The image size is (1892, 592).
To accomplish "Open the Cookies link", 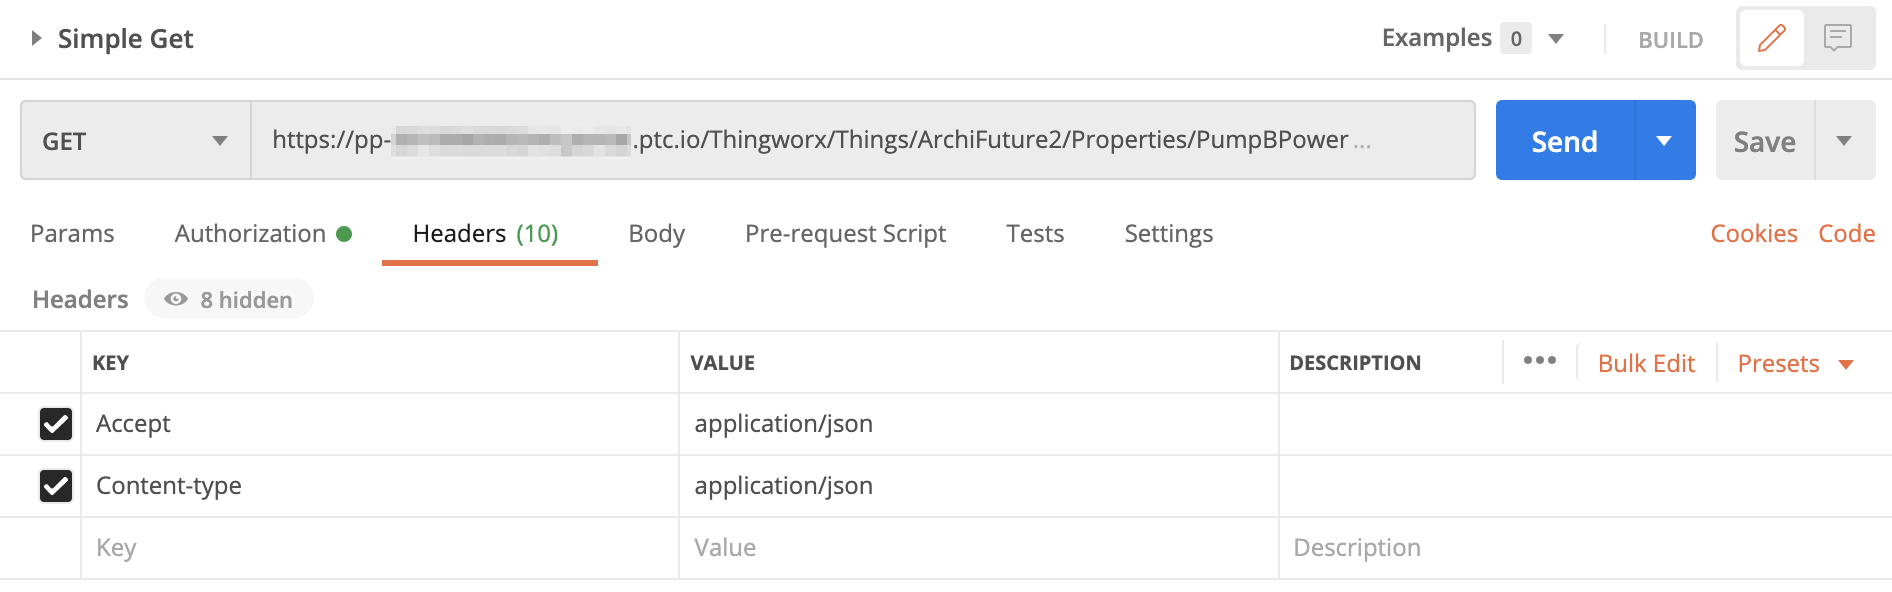I will [x=1753, y=234].
